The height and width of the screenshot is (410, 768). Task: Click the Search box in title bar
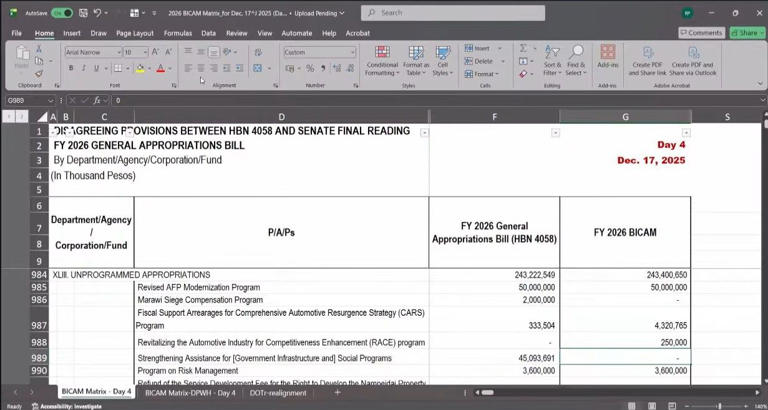[453, 13]
